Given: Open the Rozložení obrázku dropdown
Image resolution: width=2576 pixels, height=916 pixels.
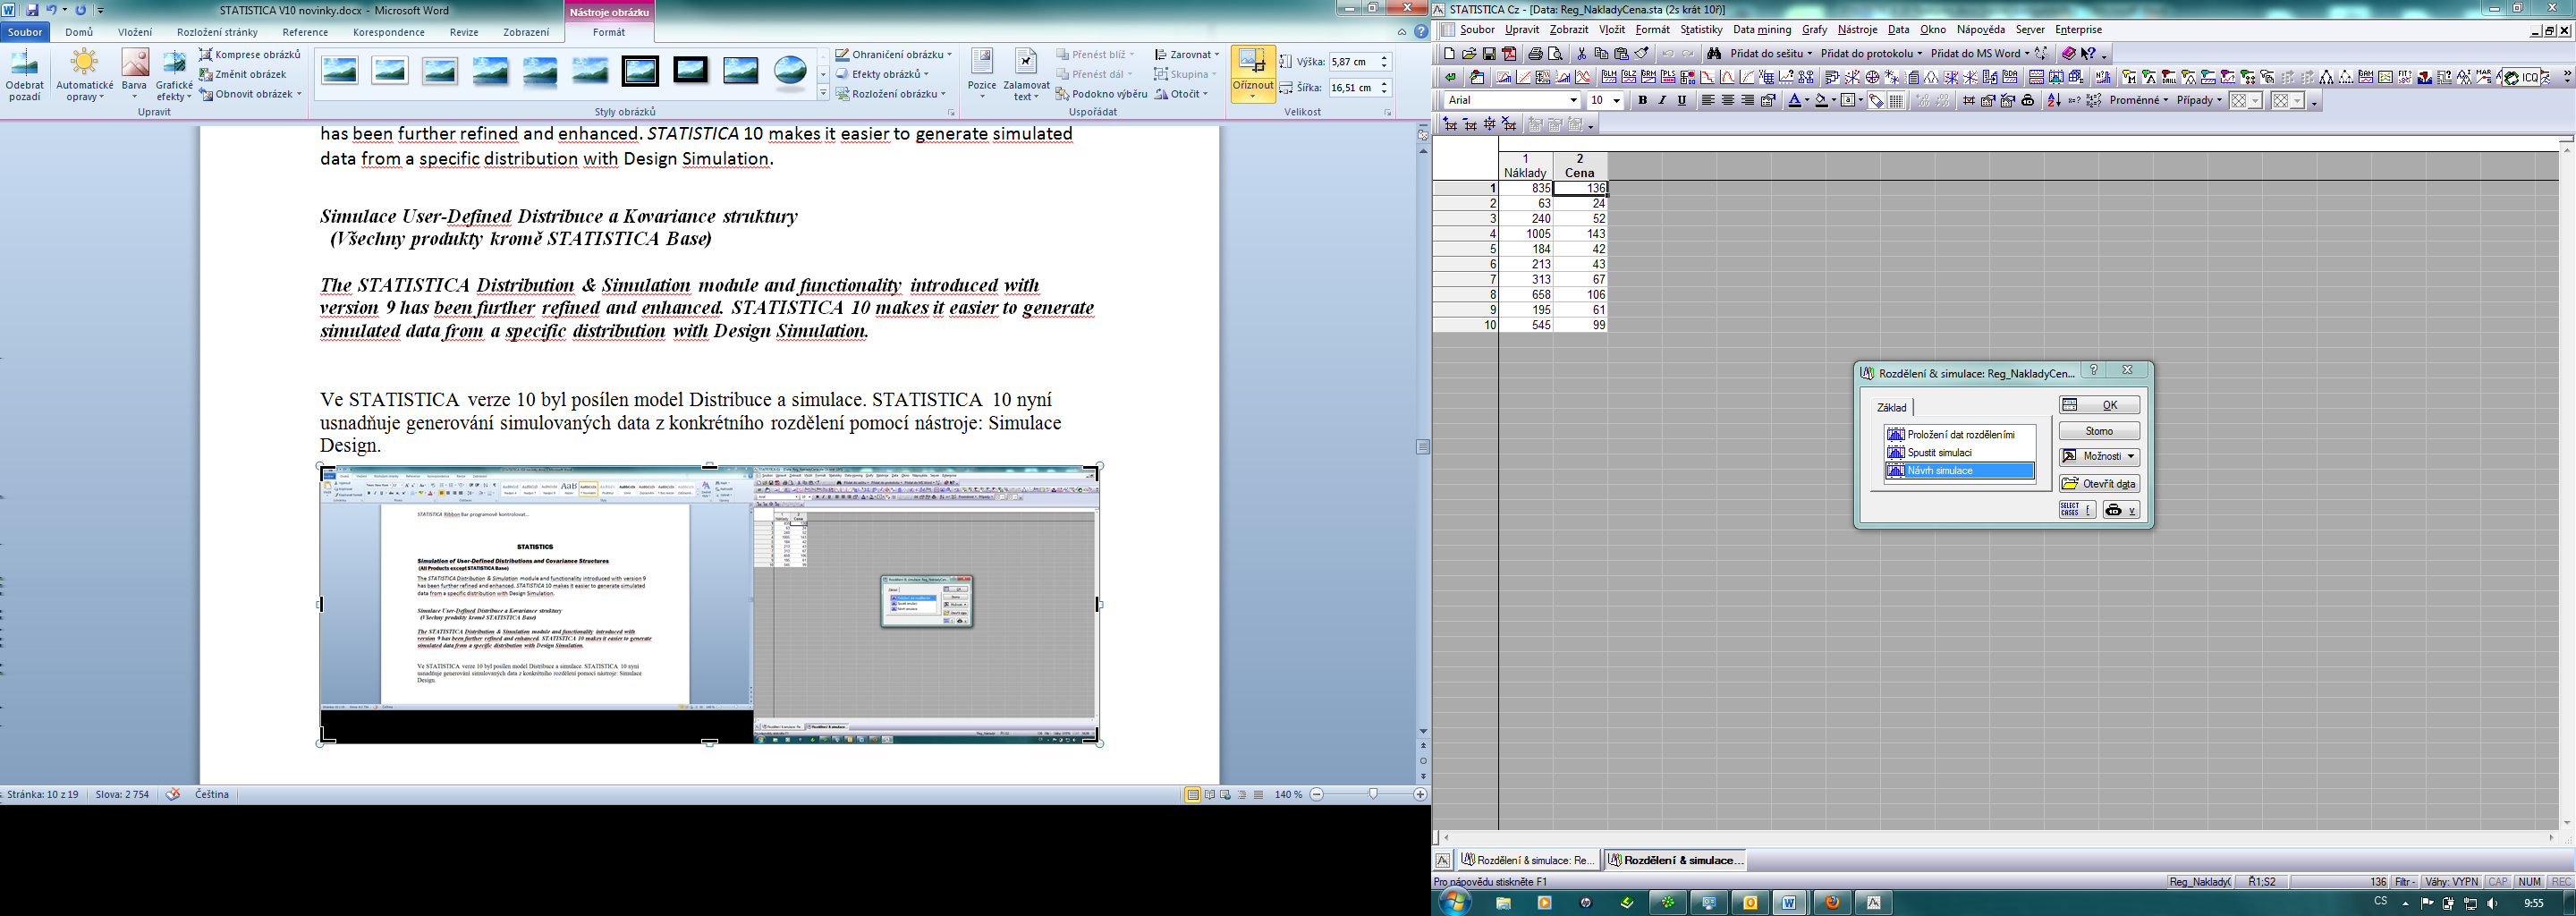Looking at the screenshot, I should click(x=891, y=94).
